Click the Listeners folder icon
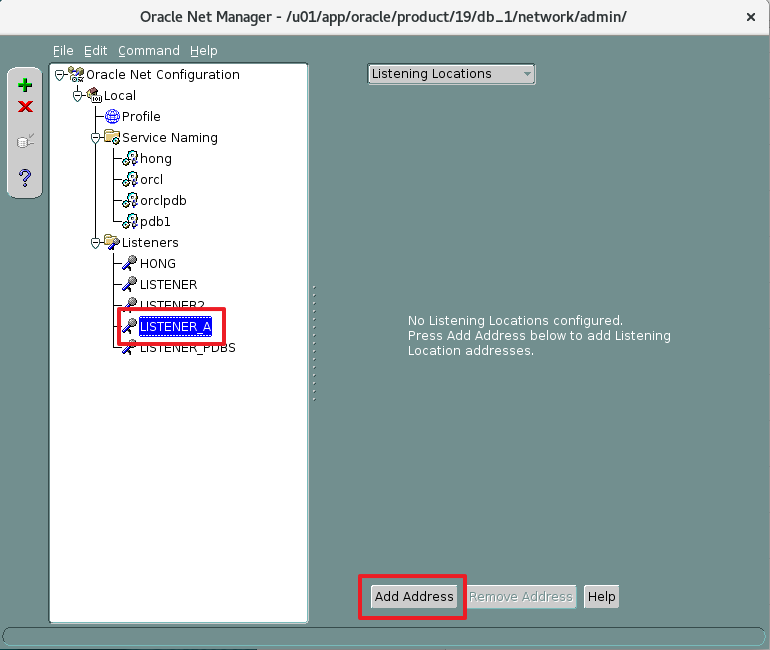This screenshot has width=770, height=650. point(112,243)
